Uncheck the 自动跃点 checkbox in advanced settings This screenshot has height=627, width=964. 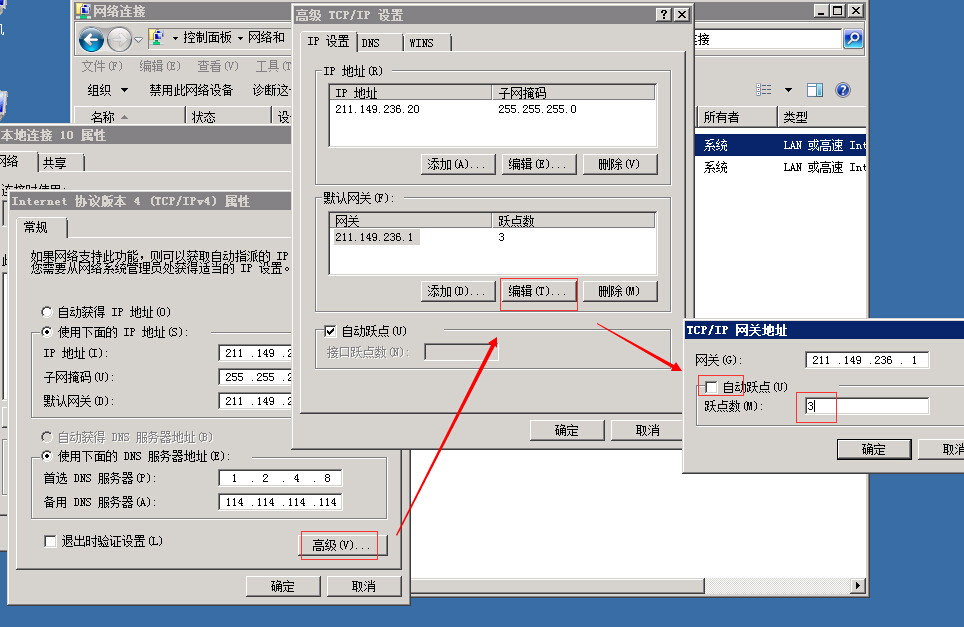(331, 331)
